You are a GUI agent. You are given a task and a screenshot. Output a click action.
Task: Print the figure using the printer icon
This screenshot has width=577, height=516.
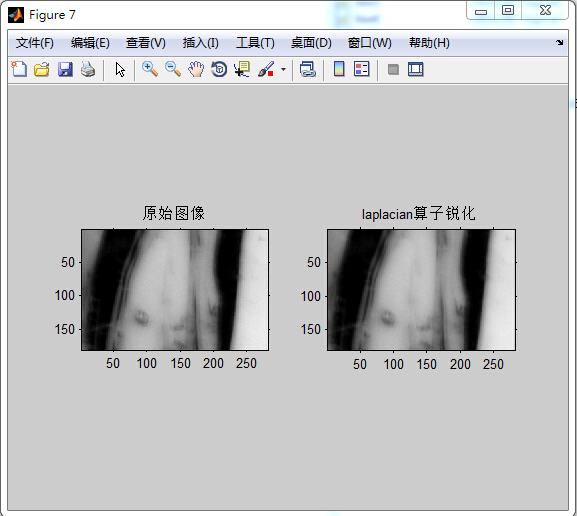[88, 69]
